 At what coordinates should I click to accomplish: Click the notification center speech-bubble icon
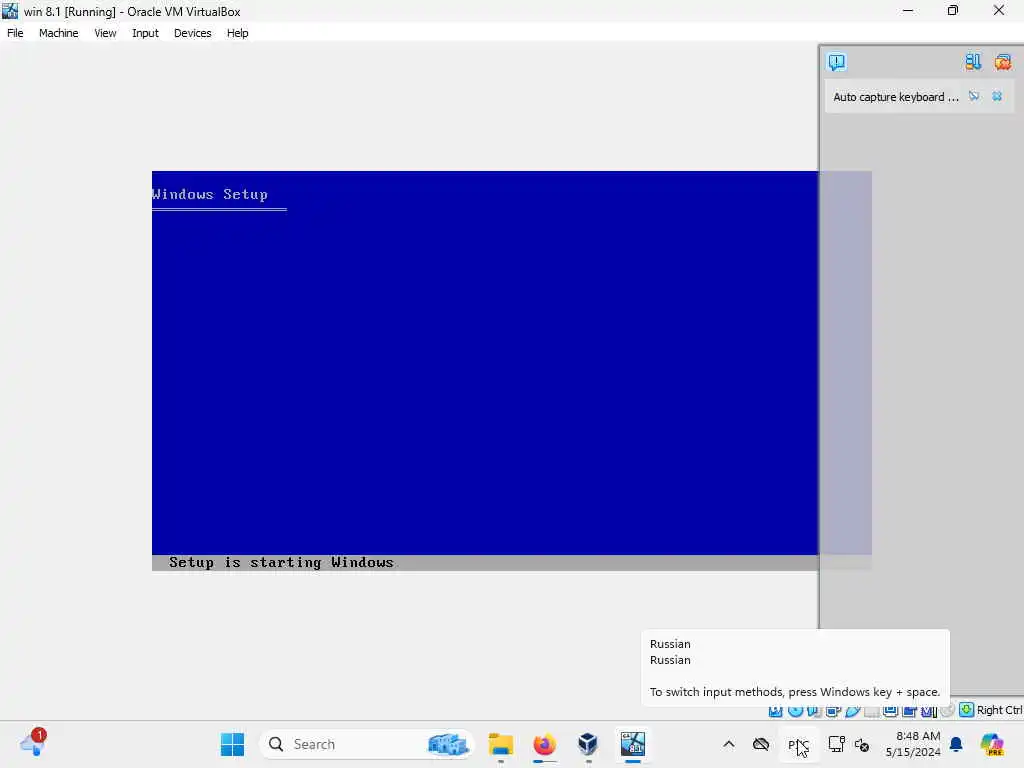[837, 62]
